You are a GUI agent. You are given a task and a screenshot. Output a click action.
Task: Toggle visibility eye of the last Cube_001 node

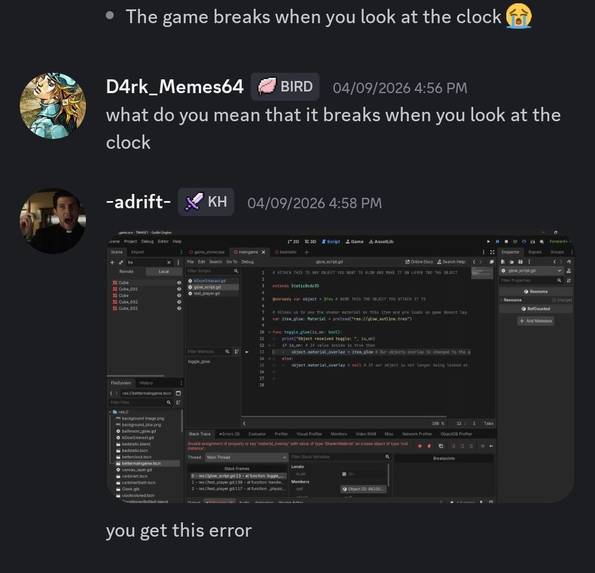click(x=179, y=309)
